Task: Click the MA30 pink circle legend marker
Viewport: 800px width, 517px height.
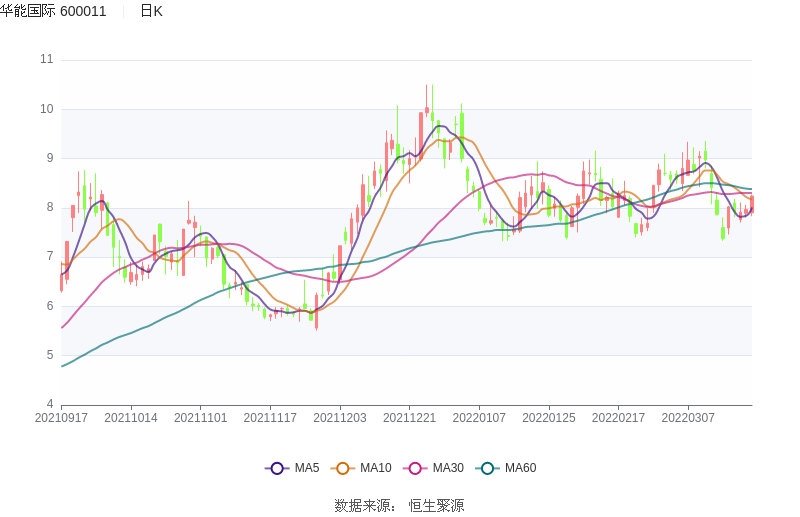Action: pos(415,468)
